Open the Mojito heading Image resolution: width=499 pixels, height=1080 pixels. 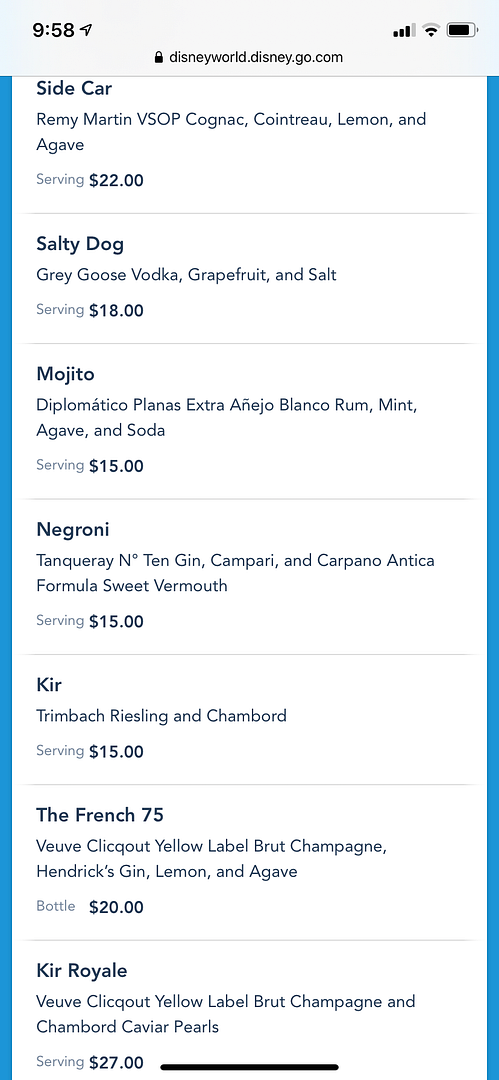[x=65, y=375]
